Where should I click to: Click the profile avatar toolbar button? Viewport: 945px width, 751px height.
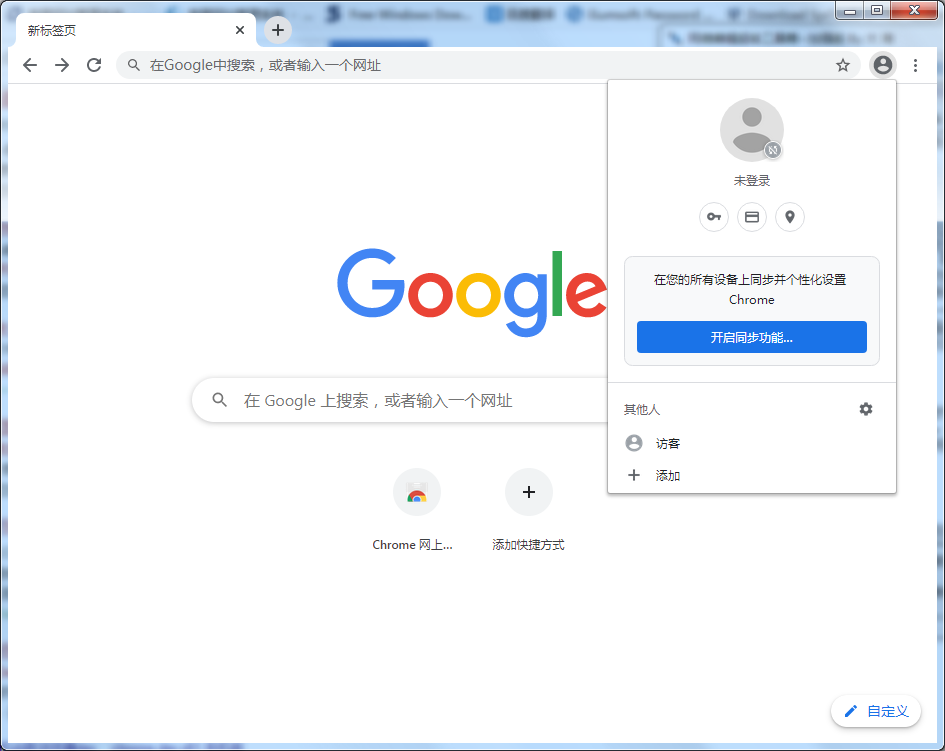(x=883, y=64)
